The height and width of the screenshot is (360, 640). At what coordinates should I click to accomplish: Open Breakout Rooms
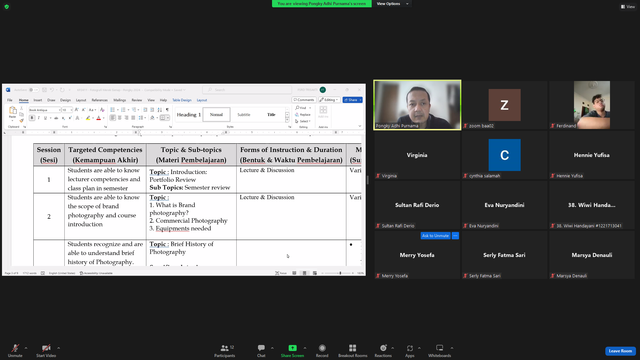click(352, 350)
